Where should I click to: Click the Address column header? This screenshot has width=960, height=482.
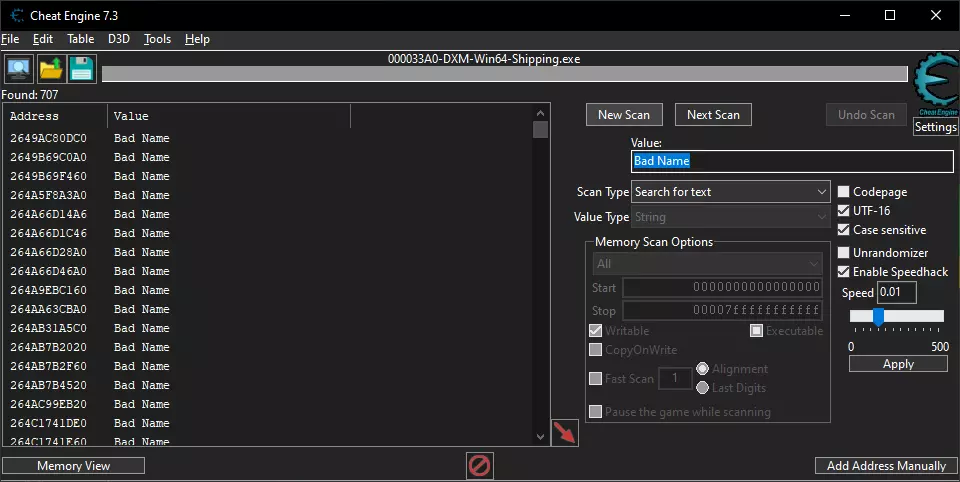tap(56, 116)
